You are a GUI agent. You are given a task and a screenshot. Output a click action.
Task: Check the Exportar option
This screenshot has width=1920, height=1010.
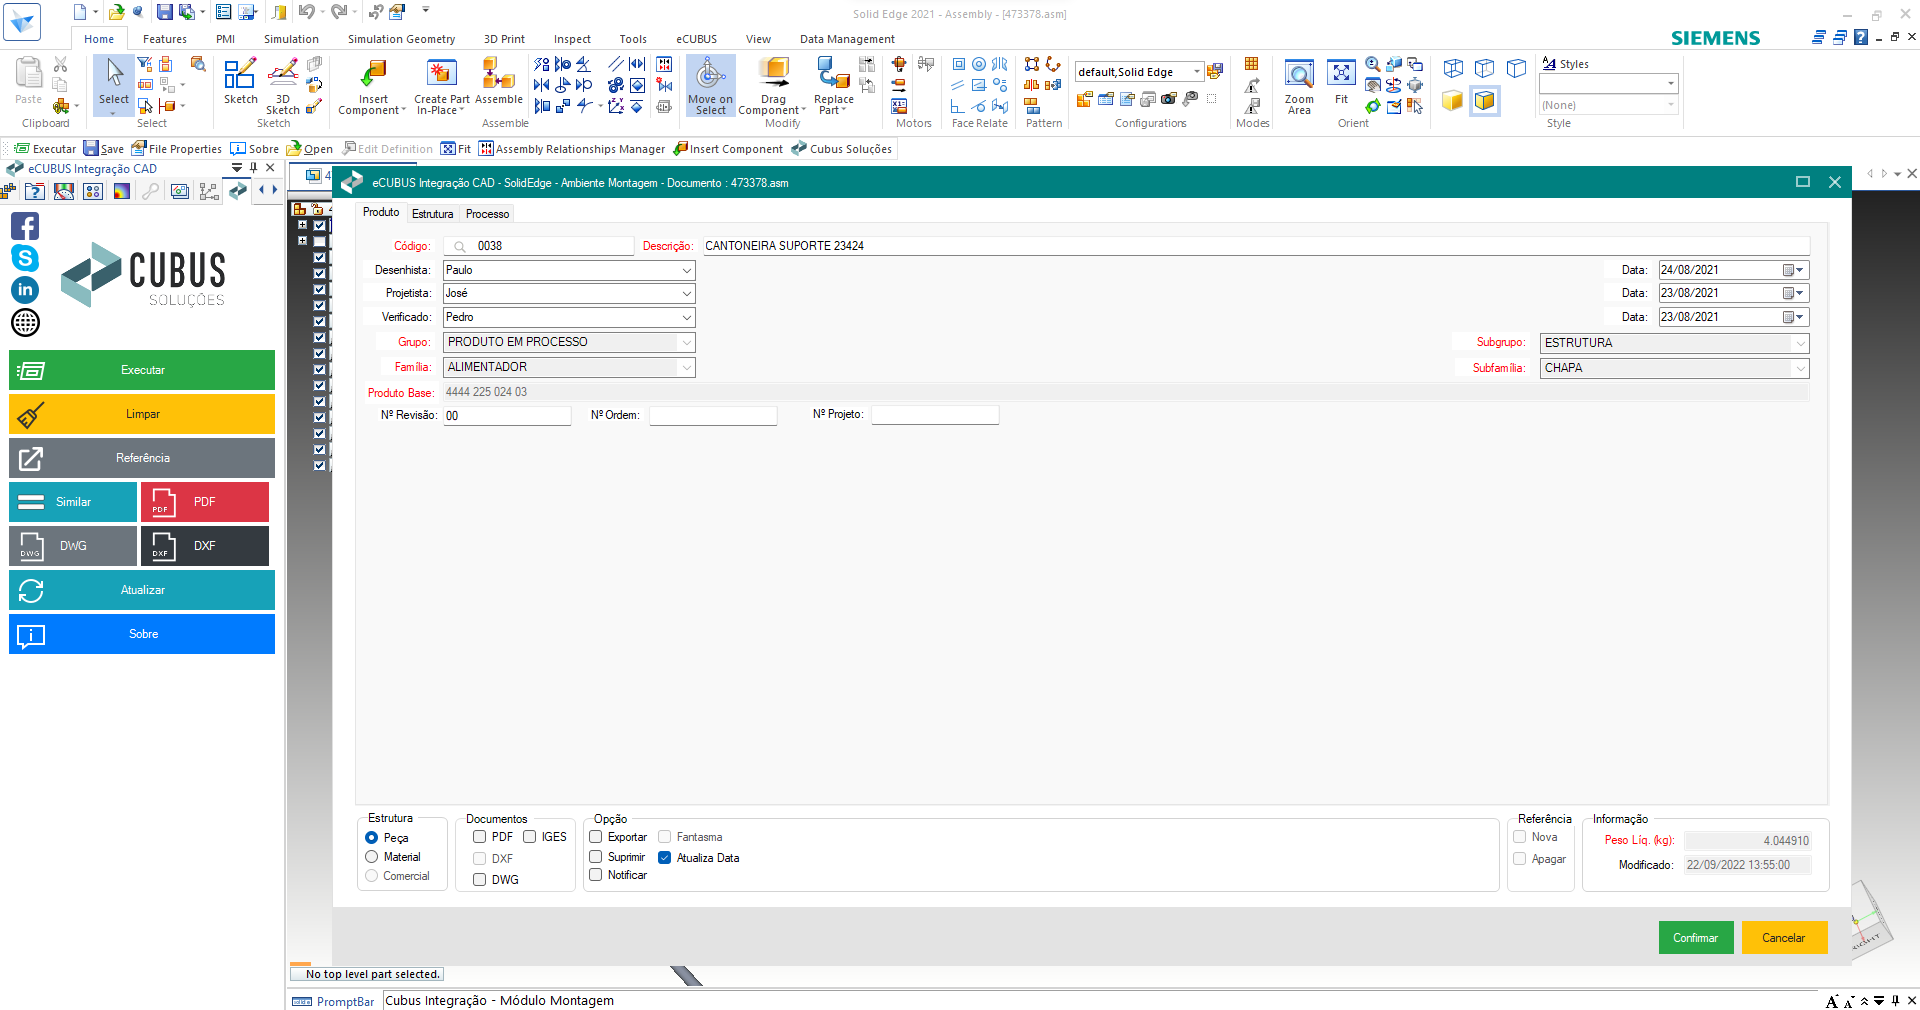tap(596, 837)
